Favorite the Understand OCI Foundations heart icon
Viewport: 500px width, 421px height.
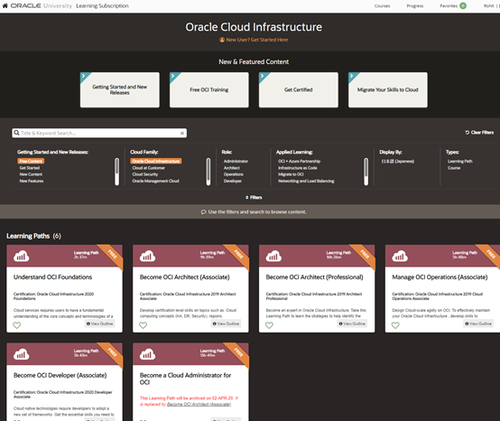pyautogui.click(x=17, y=325)
